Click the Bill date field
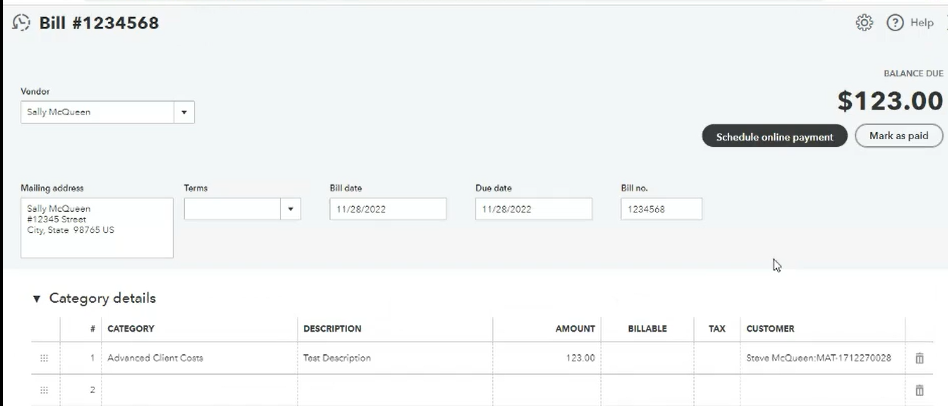Viewport: 948px width, 406px height. [x=387, y=209]
